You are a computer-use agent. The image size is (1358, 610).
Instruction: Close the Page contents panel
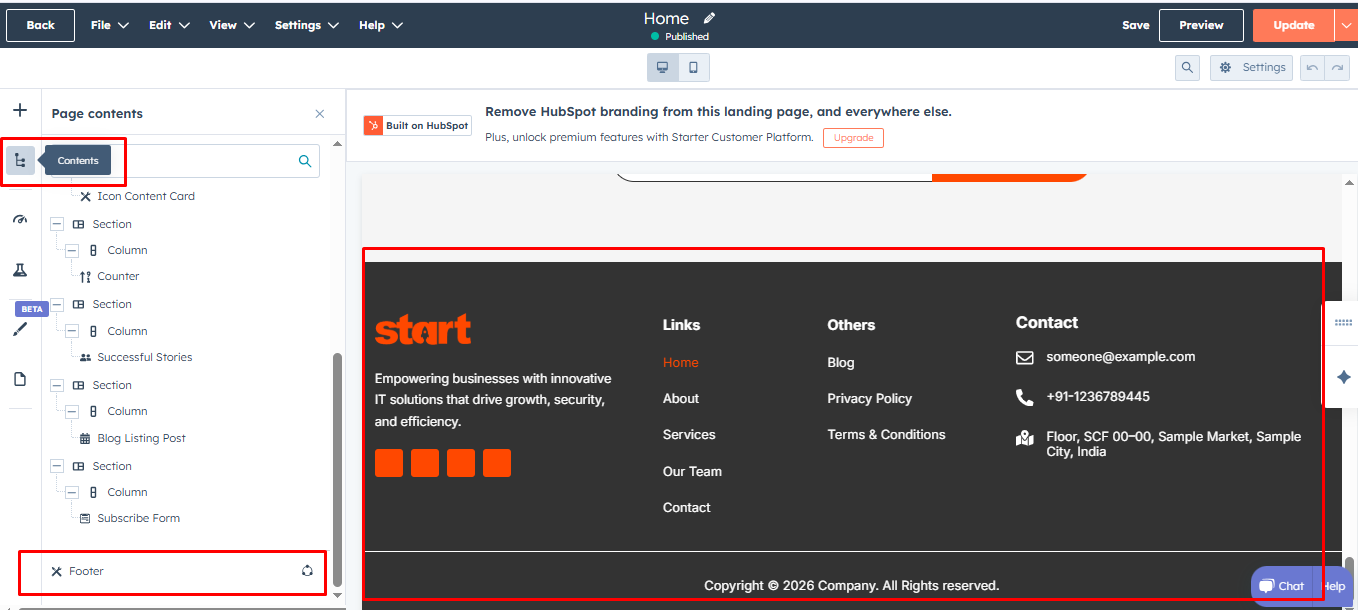pyautogui.click(x=320, y=114)
